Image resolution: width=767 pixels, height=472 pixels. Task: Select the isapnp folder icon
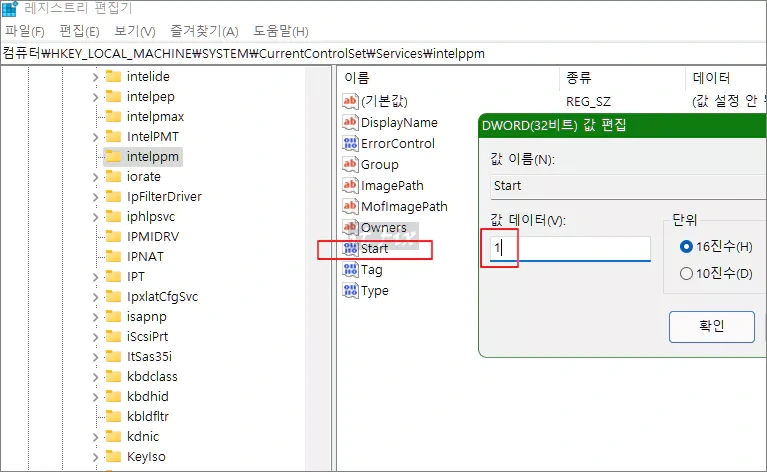[x=113, y=316]
